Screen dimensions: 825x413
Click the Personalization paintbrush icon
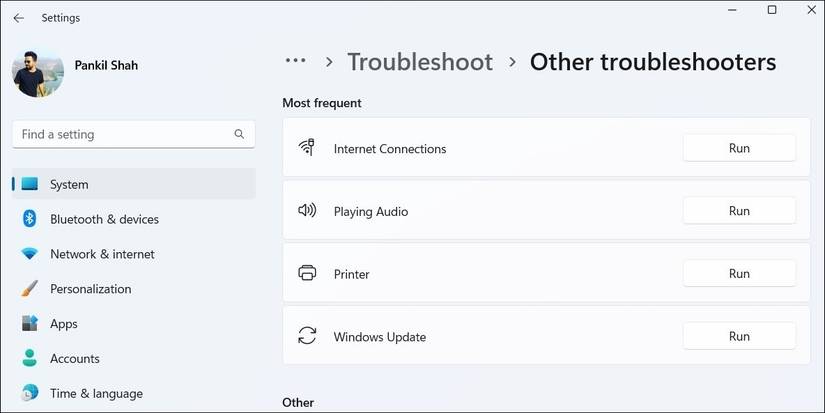30,289
